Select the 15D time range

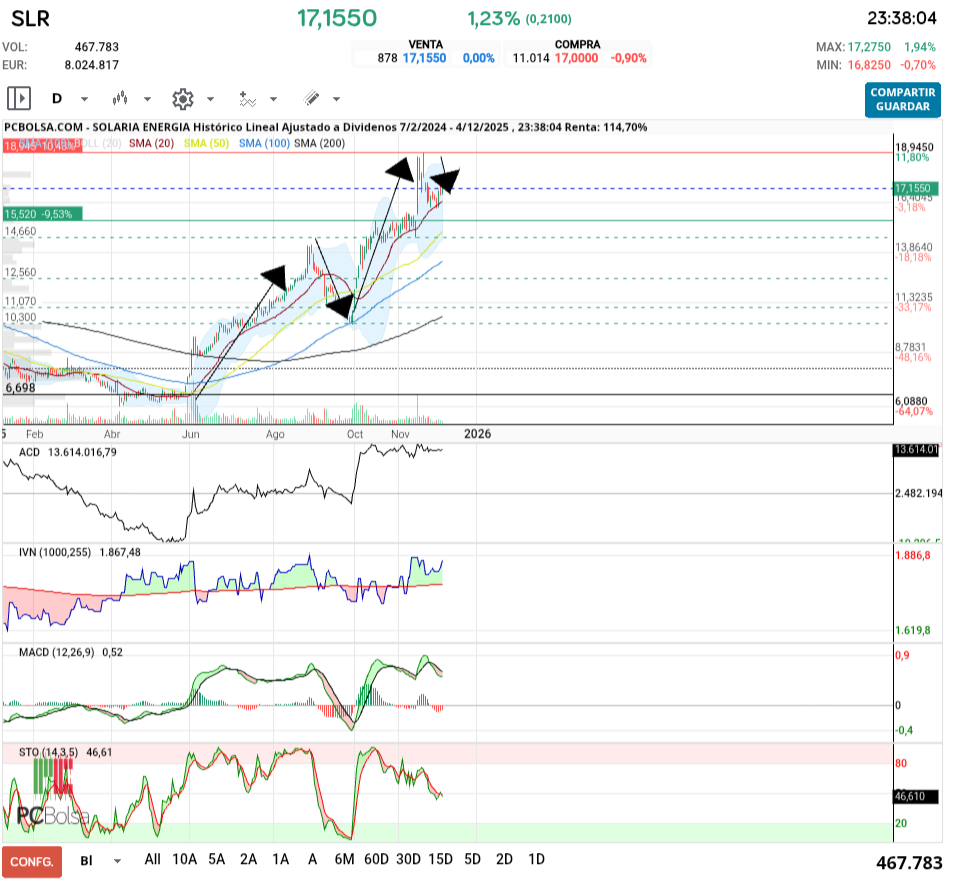click(x=440, y=859)
